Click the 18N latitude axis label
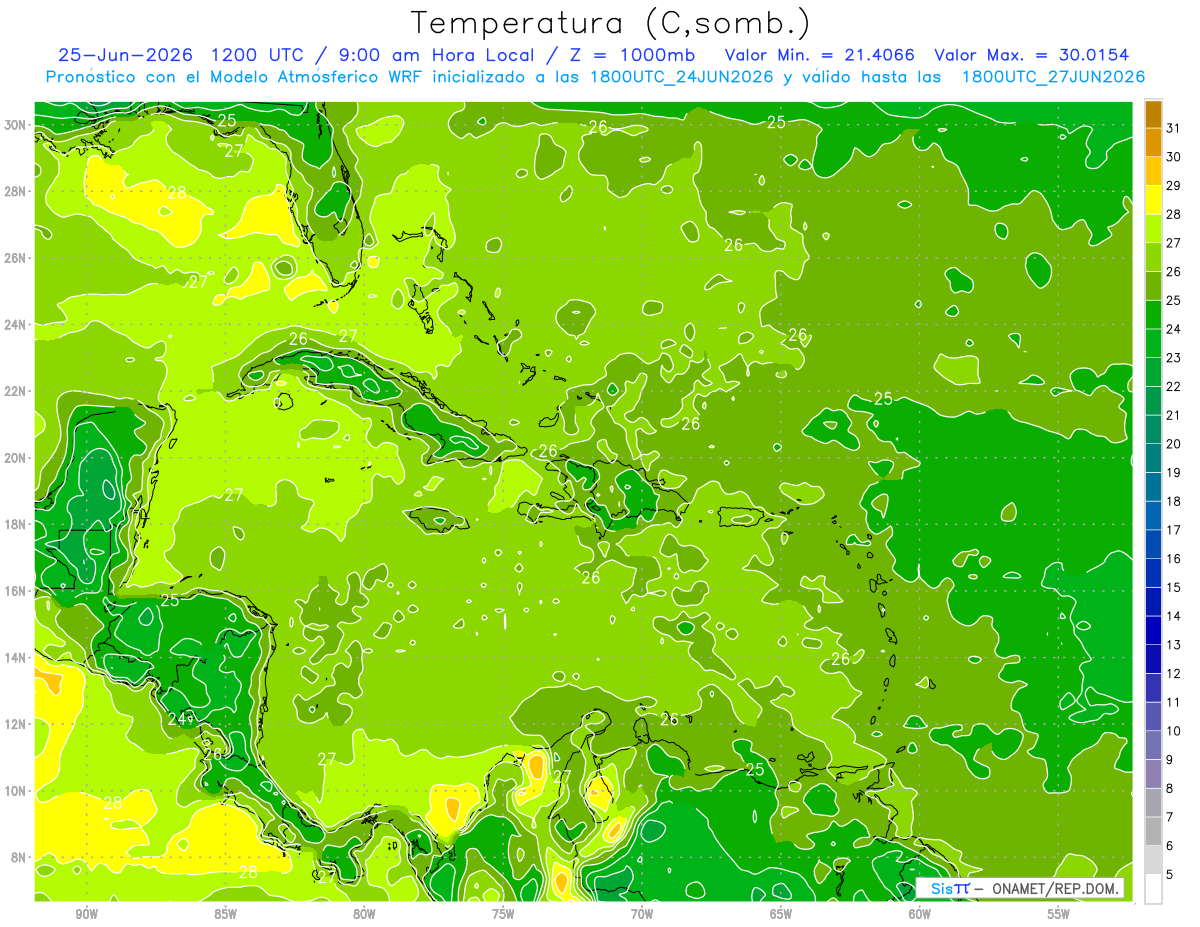Viewport: 1200px width, 927px height. [16, 524]
